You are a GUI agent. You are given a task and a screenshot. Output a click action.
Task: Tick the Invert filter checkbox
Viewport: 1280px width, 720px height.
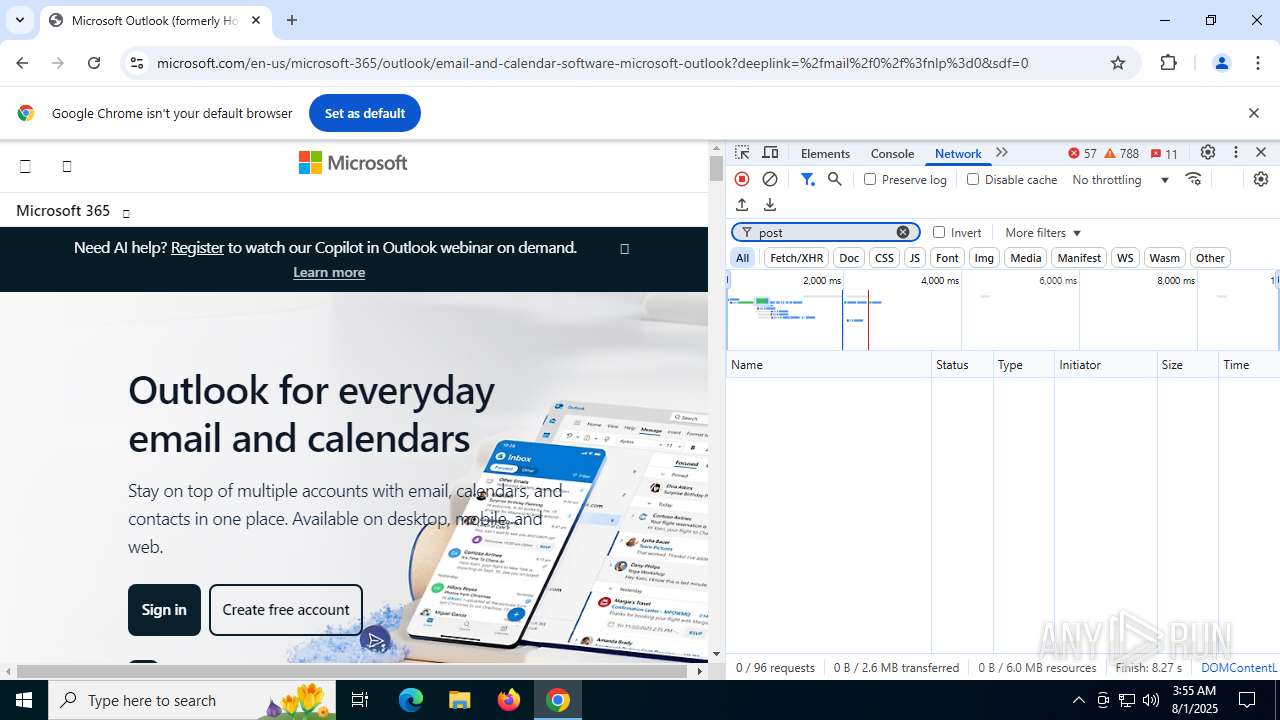point(939,232)
